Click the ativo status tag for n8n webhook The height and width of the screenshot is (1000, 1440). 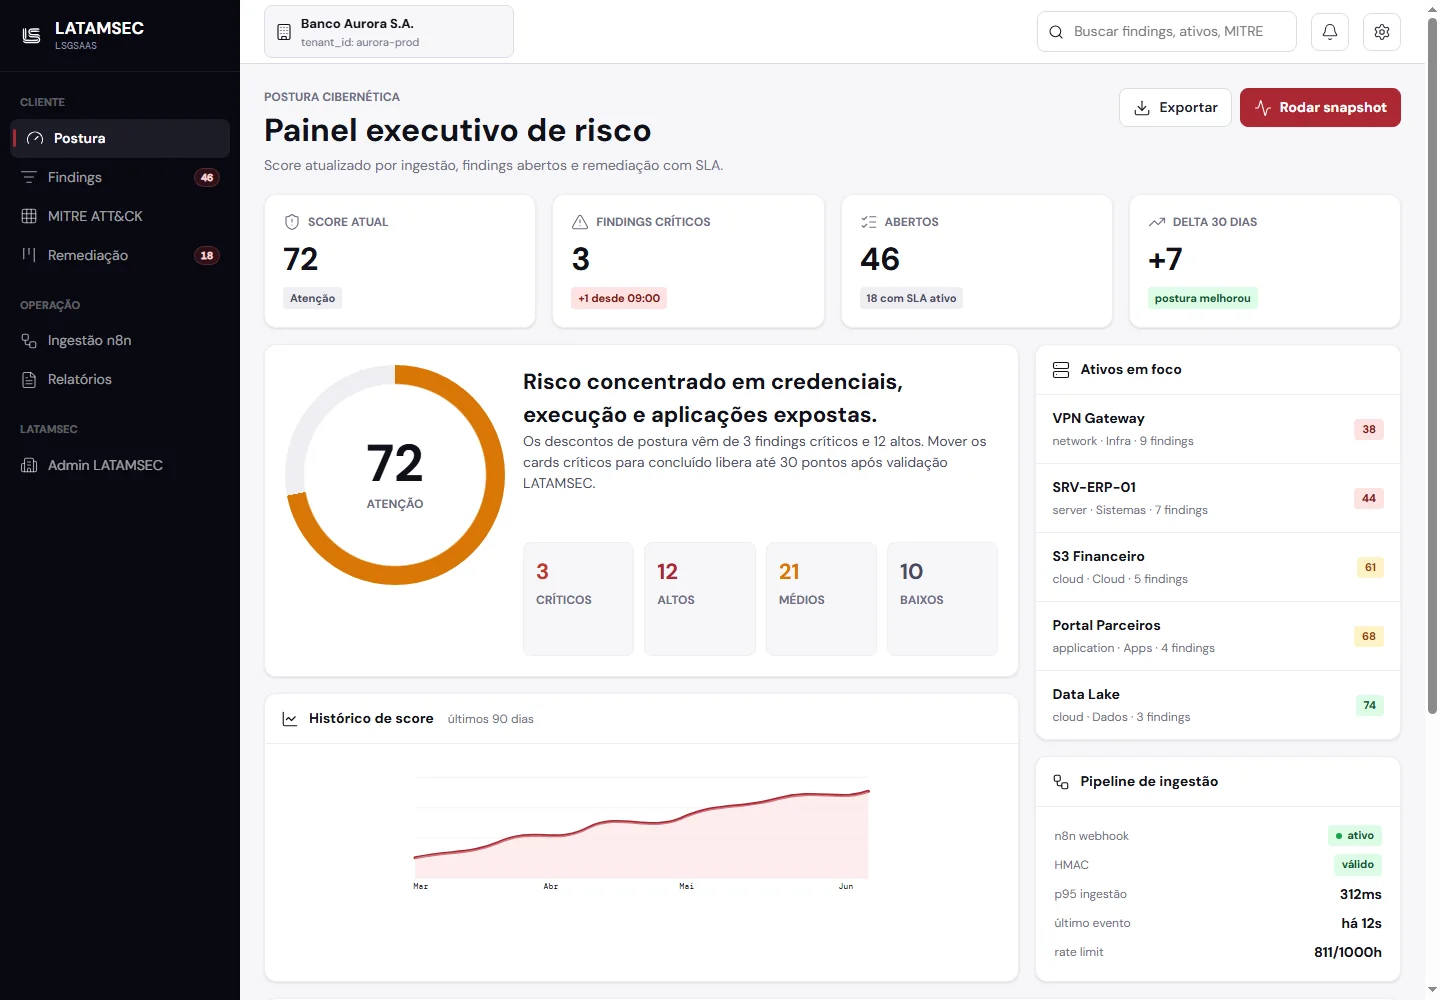tap(1354, 836)
